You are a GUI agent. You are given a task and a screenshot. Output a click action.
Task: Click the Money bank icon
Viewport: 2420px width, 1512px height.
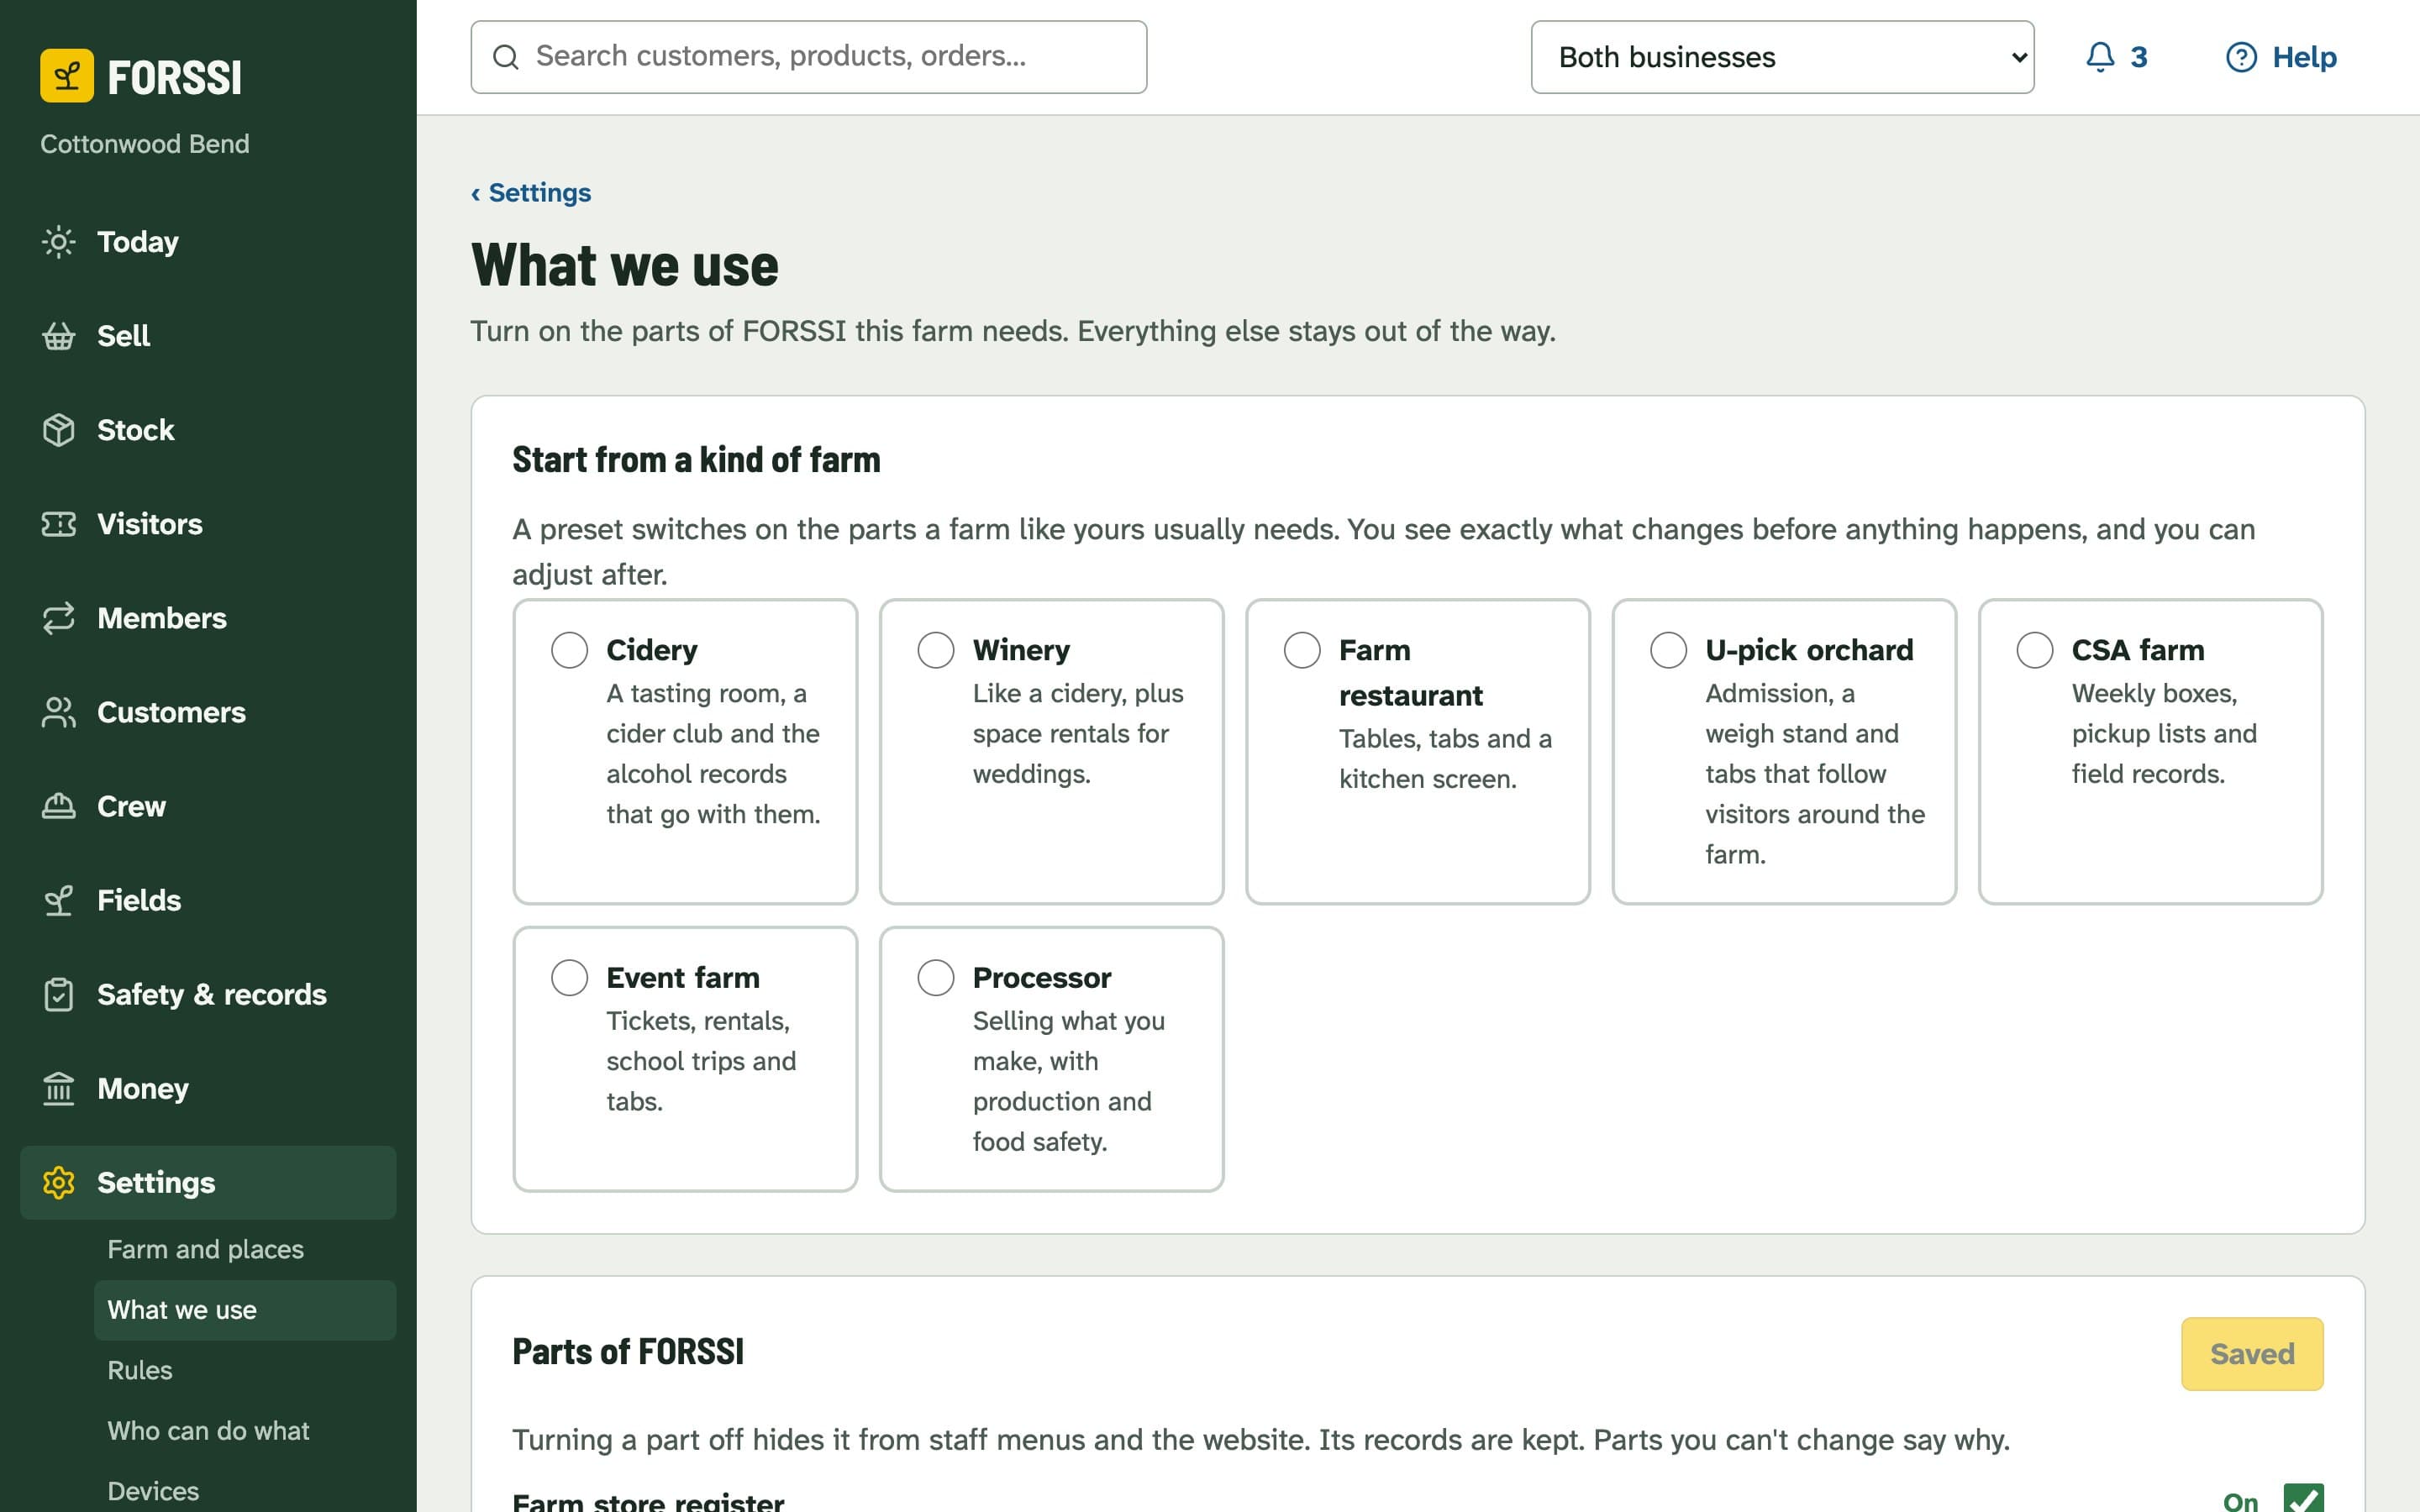(x=59, y=1088)
